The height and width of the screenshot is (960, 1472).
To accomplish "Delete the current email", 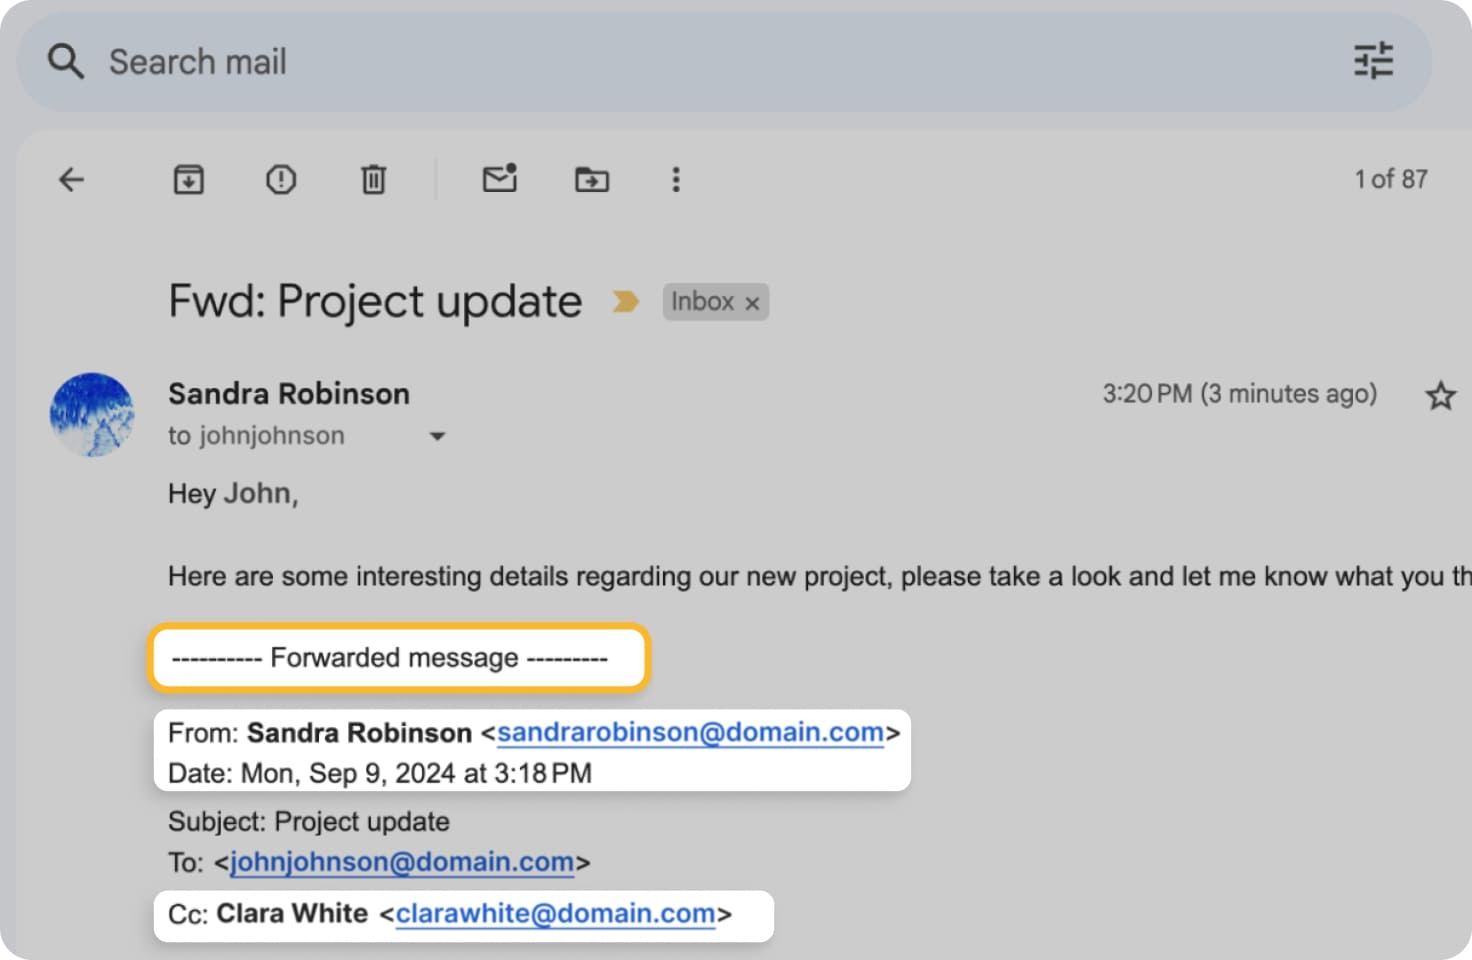I will 373,180.
